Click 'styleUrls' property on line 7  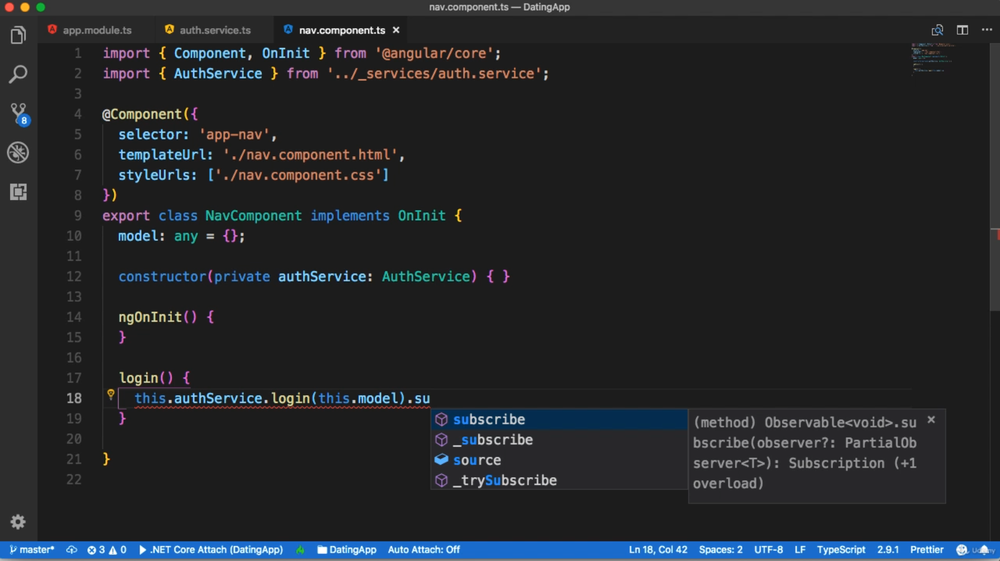click(x=157, y=175)
